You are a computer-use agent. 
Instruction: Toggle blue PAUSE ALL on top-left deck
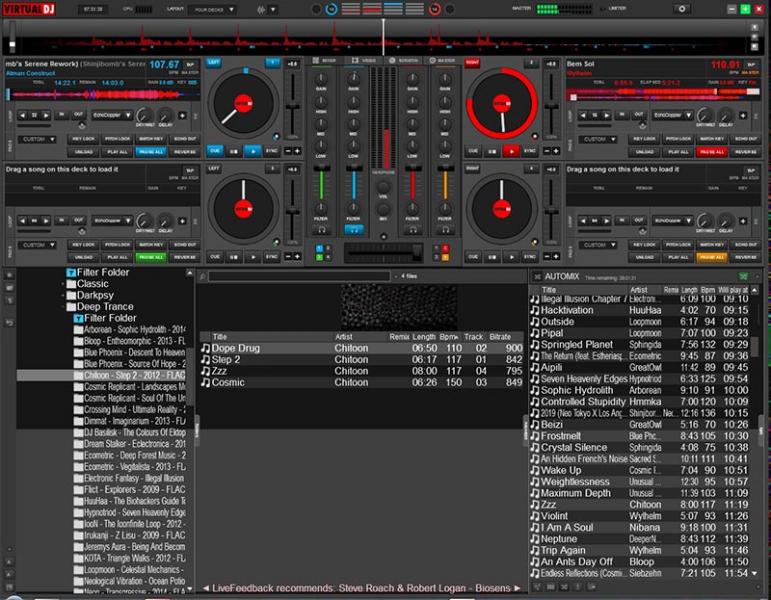tap(151, 152)
